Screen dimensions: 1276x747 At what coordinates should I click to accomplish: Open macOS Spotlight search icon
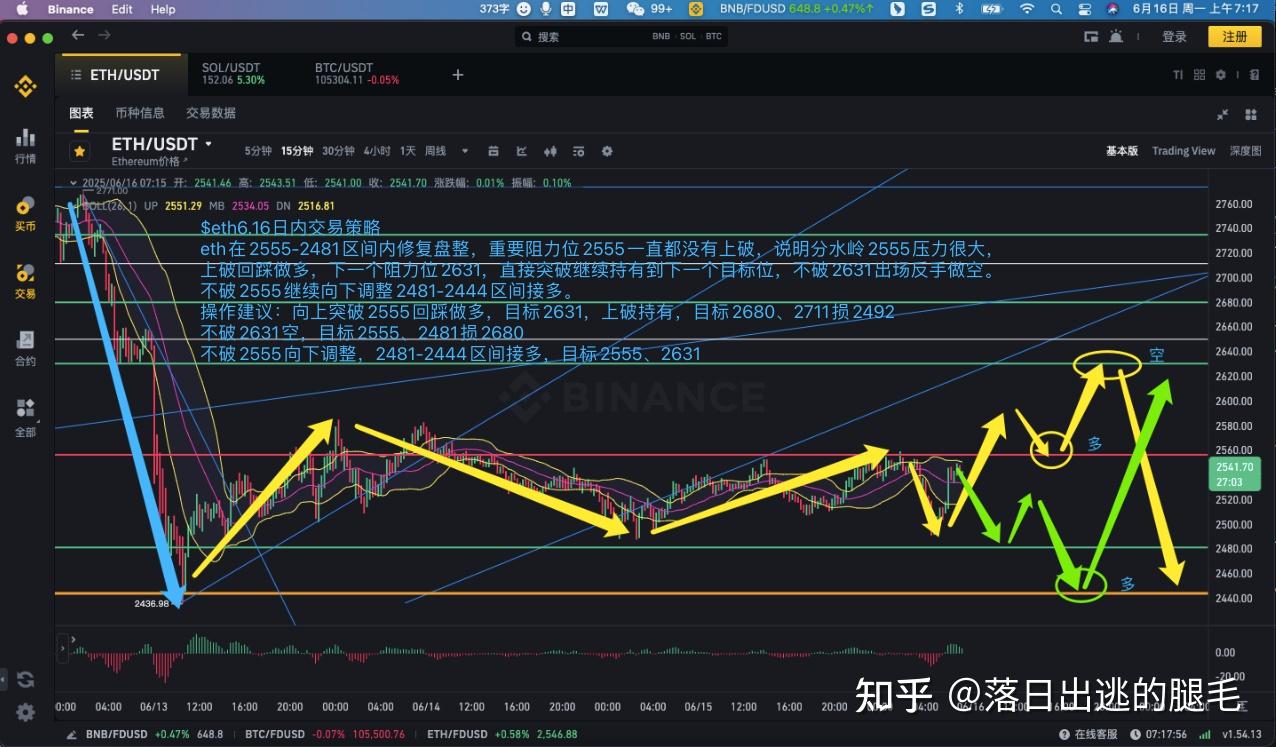1056,9
